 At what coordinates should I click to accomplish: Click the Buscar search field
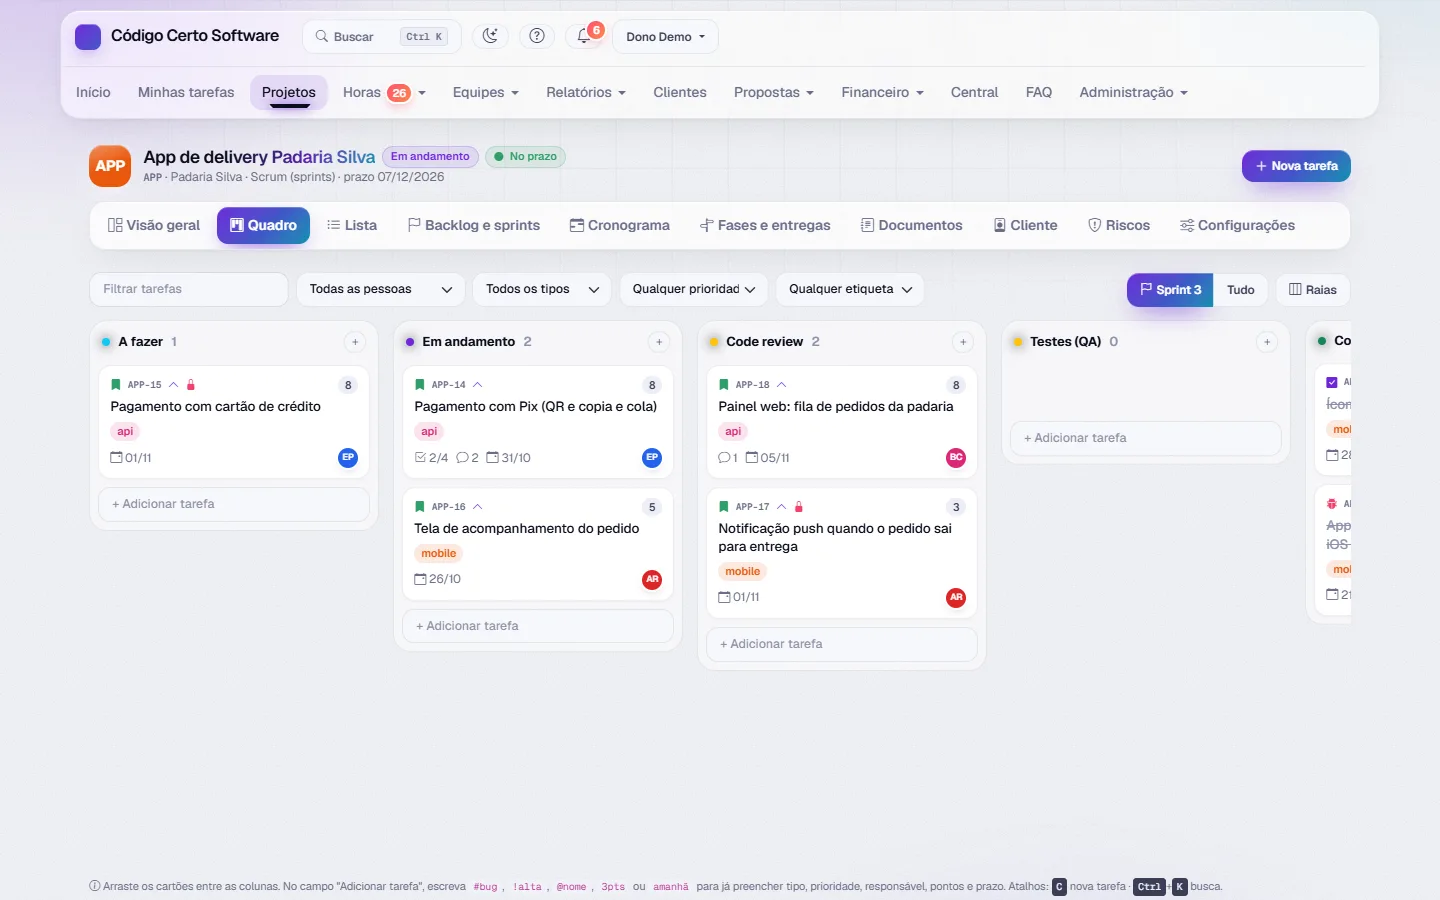pyautogui.click(x=381, y=37)
